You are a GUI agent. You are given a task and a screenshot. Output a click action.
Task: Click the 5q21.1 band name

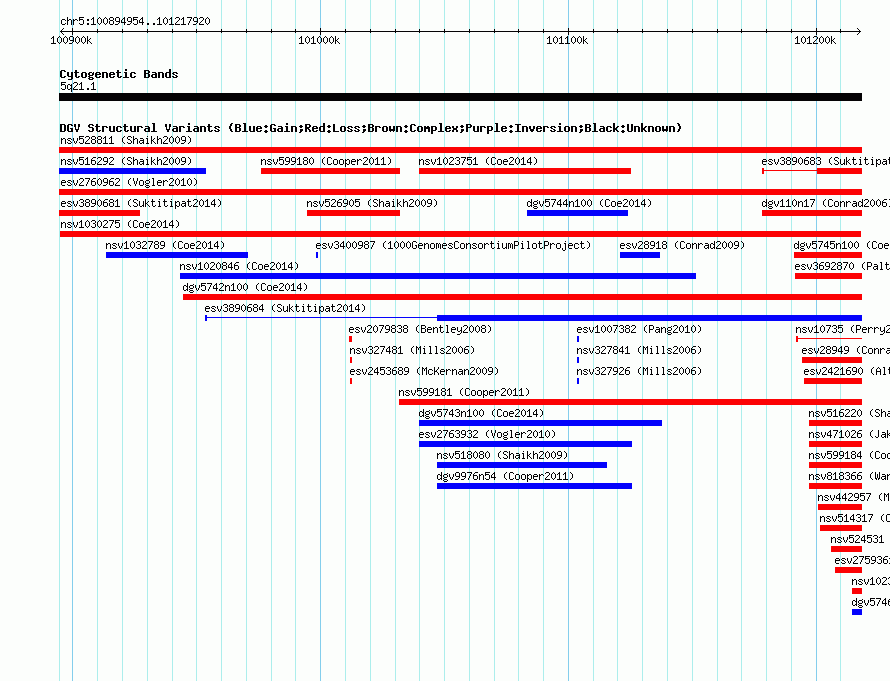click(78, 86)
